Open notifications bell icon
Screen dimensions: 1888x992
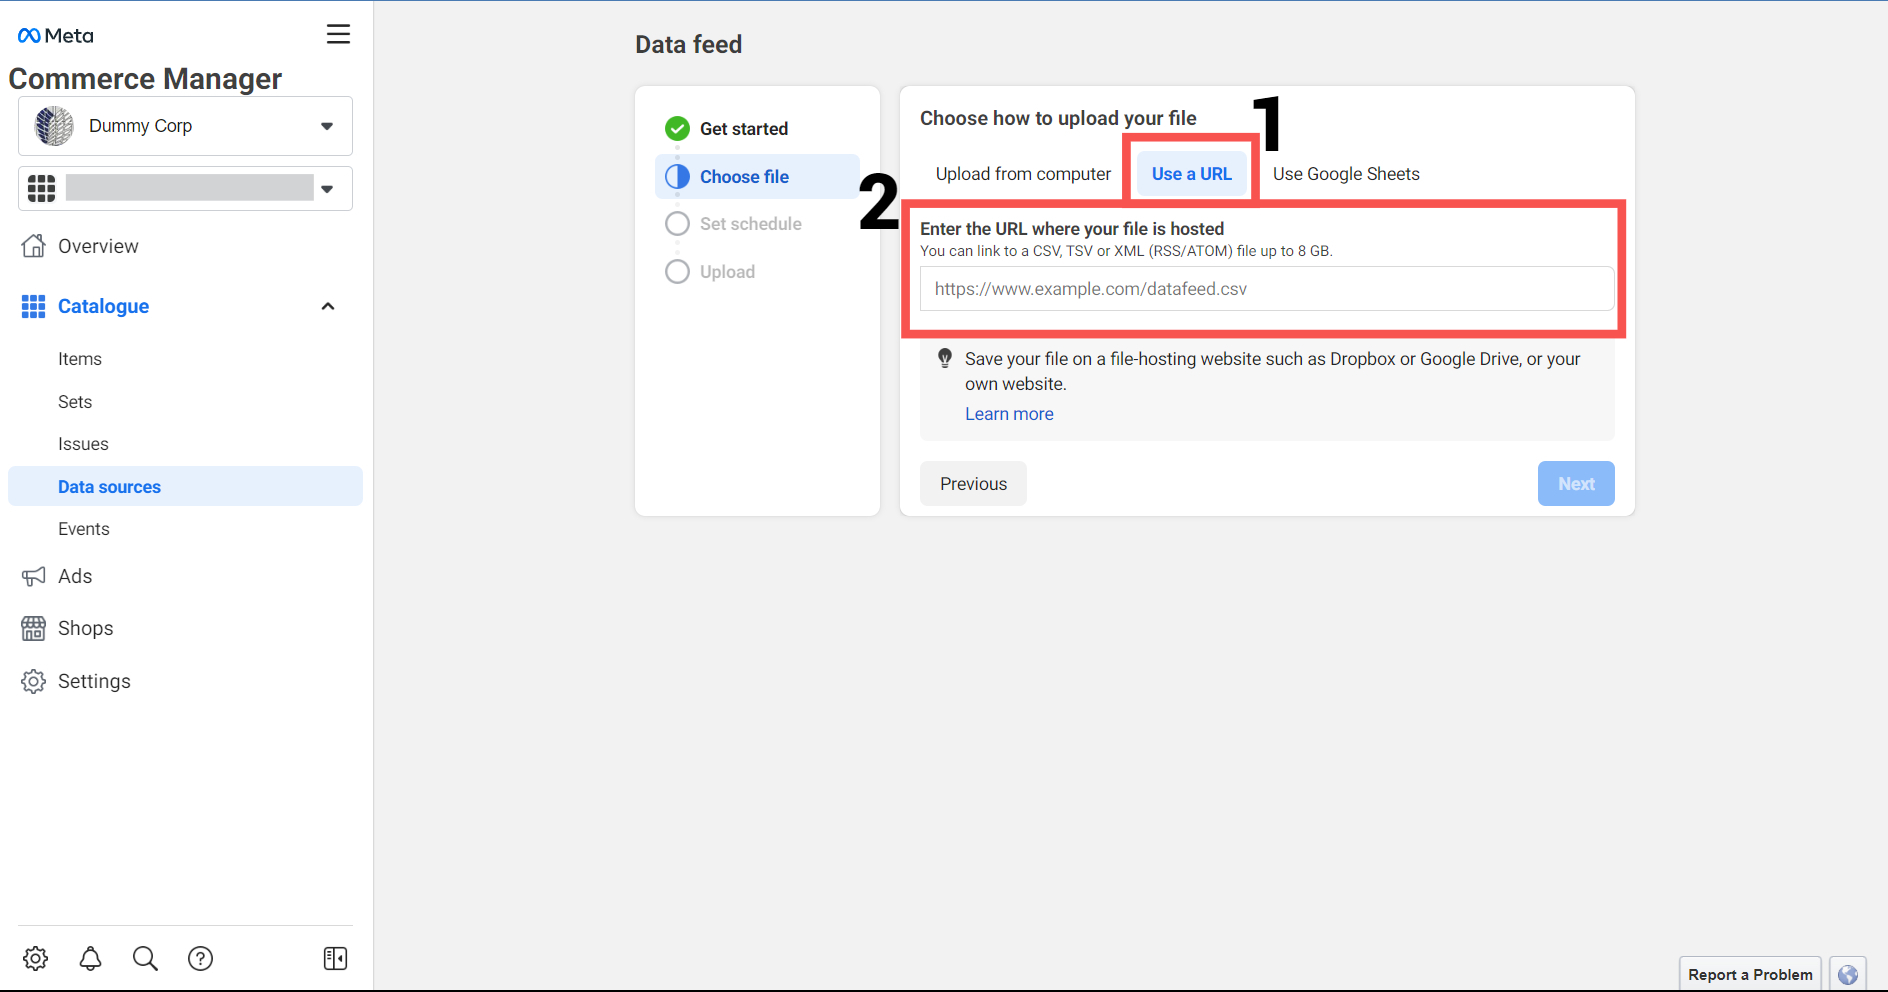(90, 958)
